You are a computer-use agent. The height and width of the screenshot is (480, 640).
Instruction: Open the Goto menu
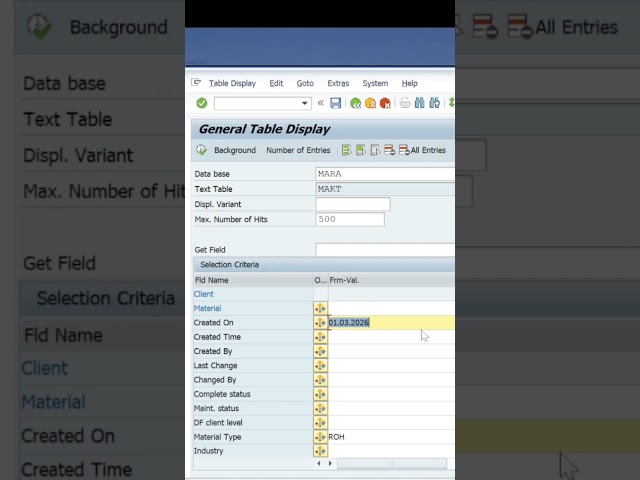tap(305, 83)
